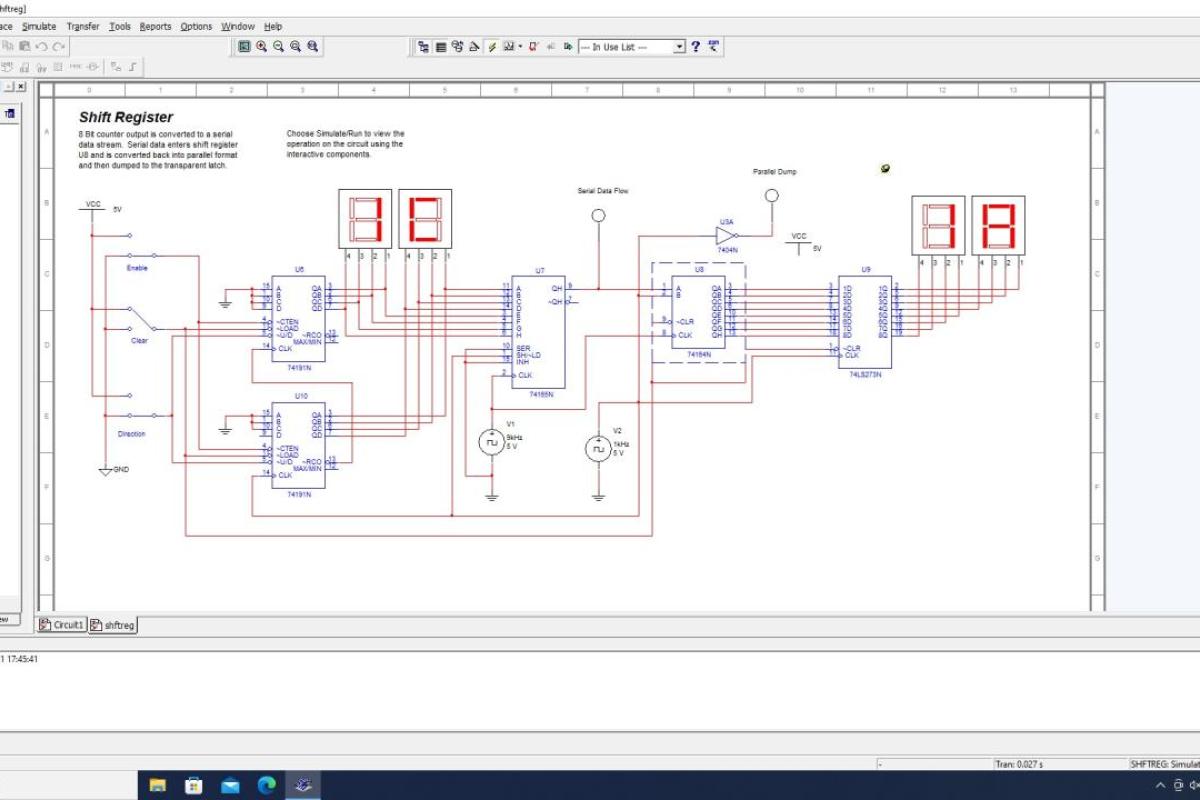
Task: Click the Multisim taskbar icon
Action: 303,785
